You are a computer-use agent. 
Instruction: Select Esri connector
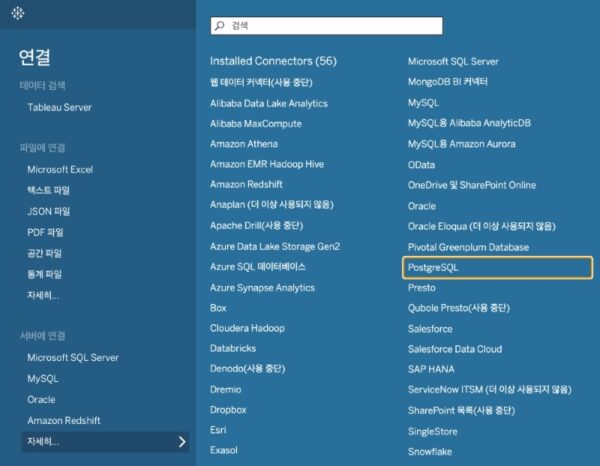[x=218, y=430]
